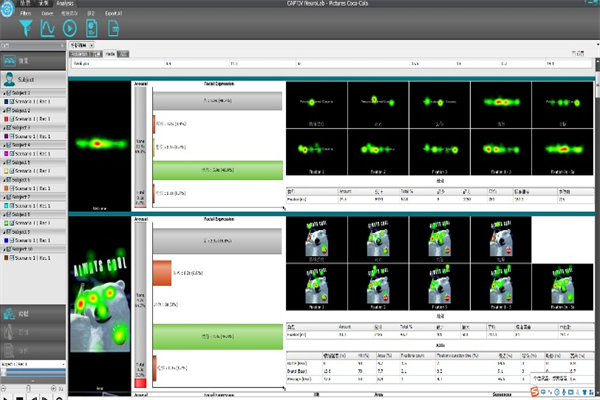The width and height of the screenshot is (600, 400).
Task: Collapse the Subject 10 tree node
Action: 4,250
